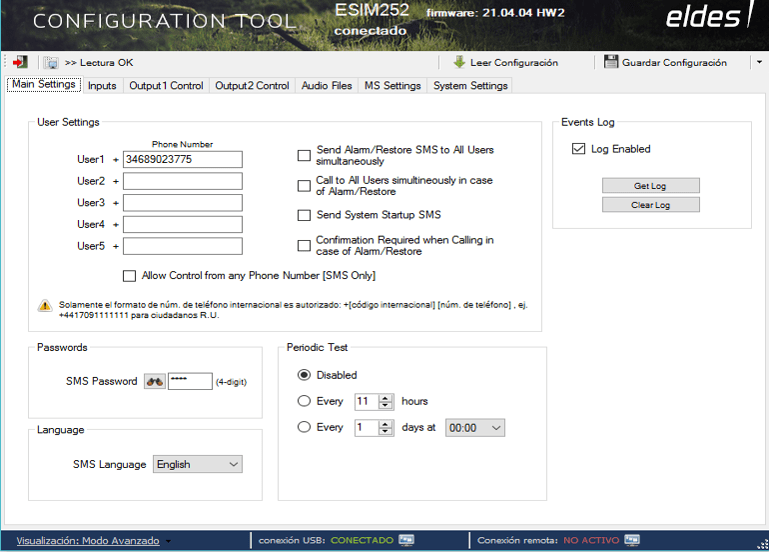Image resolution: width=769 pixels, height=552 pixels.
Task: Increase the days spinner value
Action: tap(386, 424)
